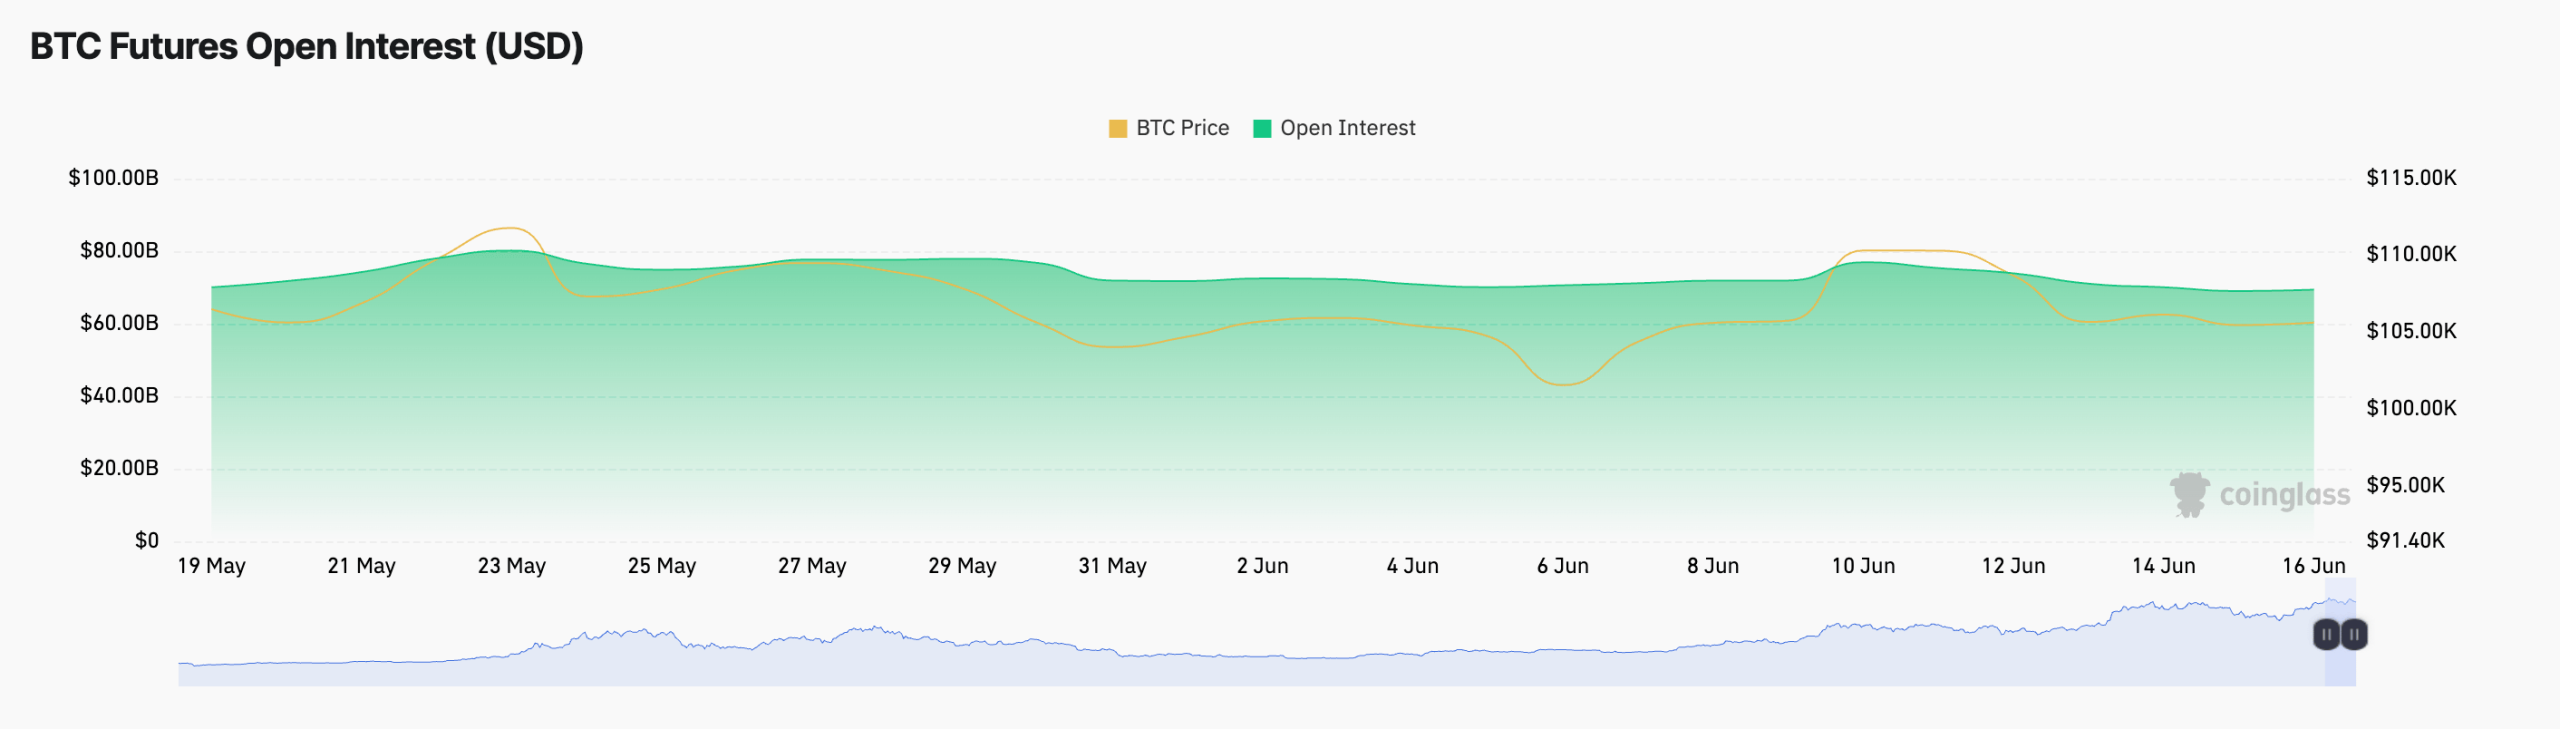Click the $100.00B left axis label
Screen dimensions: 2560x729
click(x=113, y=178)
